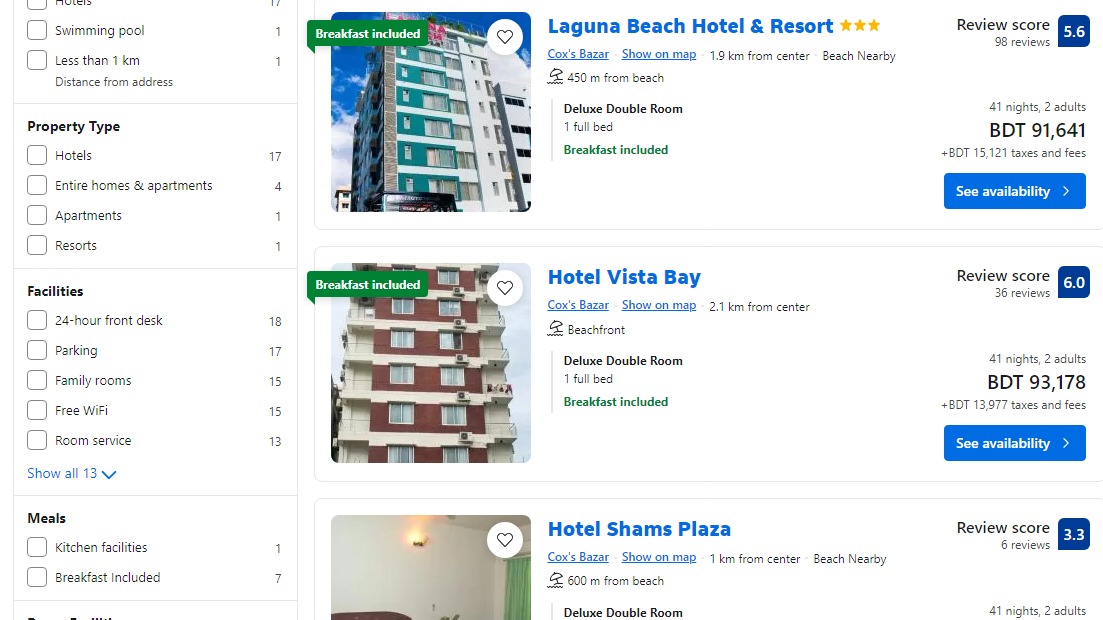Screen dimensions: 1103x620
Task: Save Hotel Vista Bay with heart icon
Action: 505,288
